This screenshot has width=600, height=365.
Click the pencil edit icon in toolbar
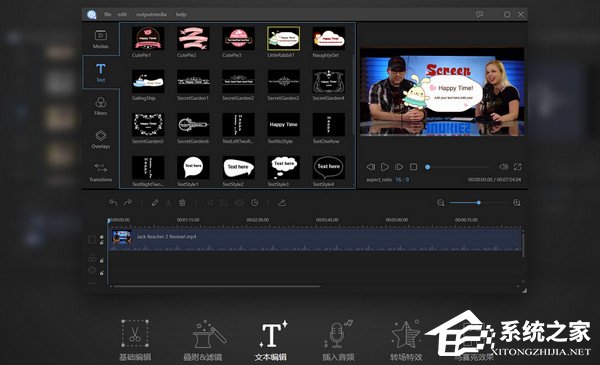[x=155, y=202]
